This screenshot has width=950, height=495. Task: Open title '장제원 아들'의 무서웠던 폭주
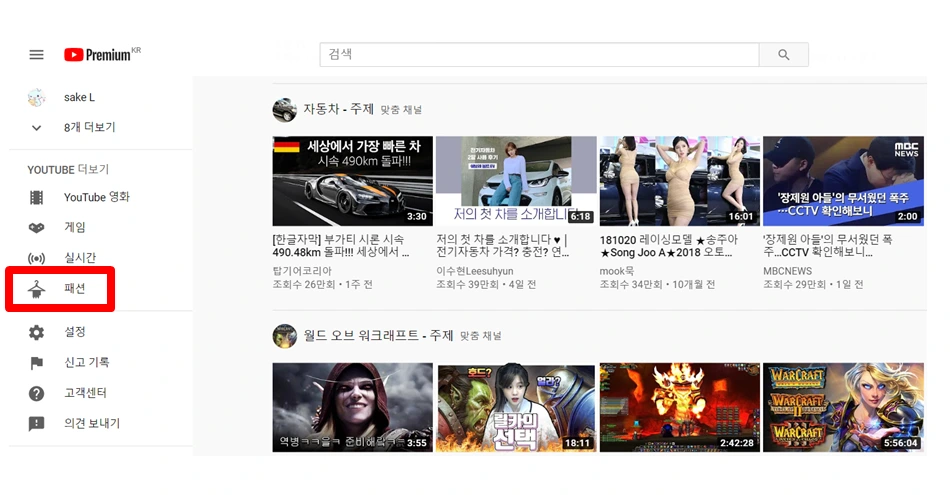tap(828, 245)
